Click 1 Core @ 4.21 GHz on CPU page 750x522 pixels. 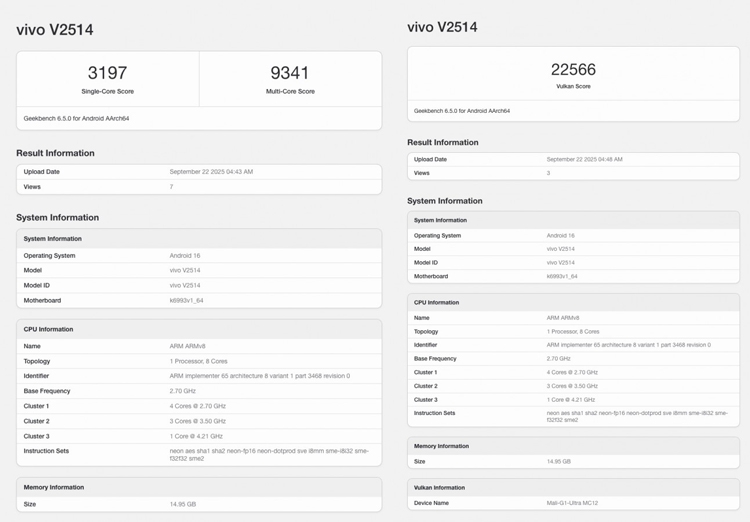pos(196,436)
